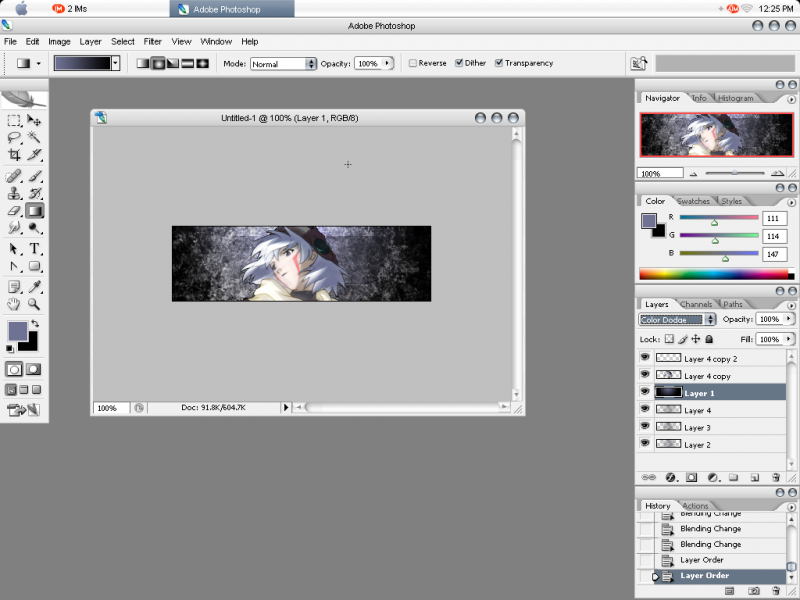Open document status bar menu arrow
Image resolution: width=800 pixels, height=600 pixels.
pos(286,407)
